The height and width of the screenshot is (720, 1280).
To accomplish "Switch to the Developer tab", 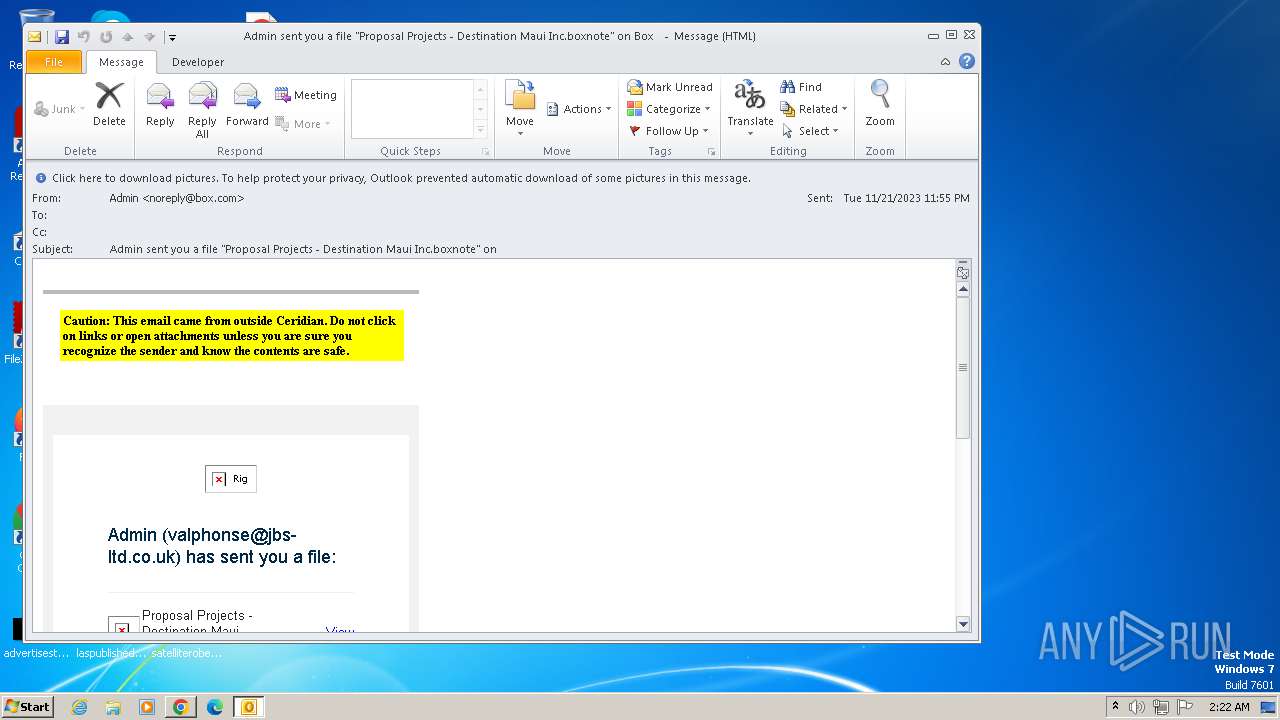I will pos(198,62).
